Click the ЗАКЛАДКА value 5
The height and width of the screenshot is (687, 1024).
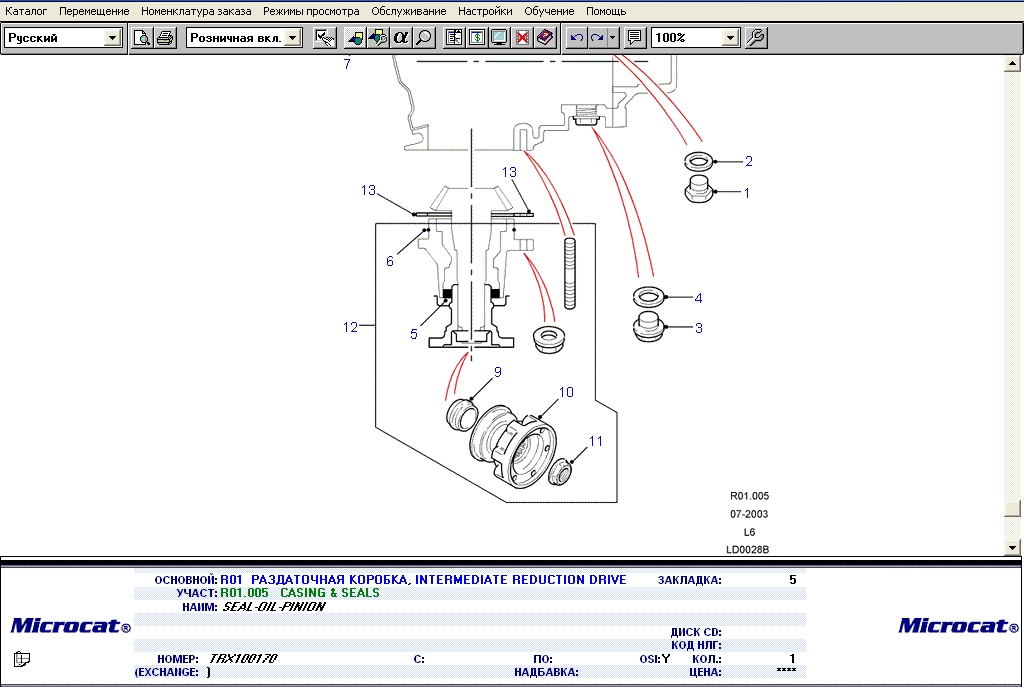pyautogui.click(x=793, y=580)
